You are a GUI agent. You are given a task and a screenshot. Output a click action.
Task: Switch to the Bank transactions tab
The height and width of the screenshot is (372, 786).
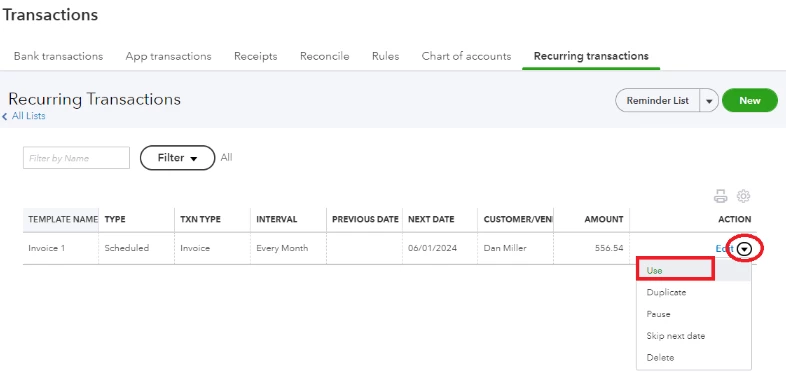click(58, 56)
